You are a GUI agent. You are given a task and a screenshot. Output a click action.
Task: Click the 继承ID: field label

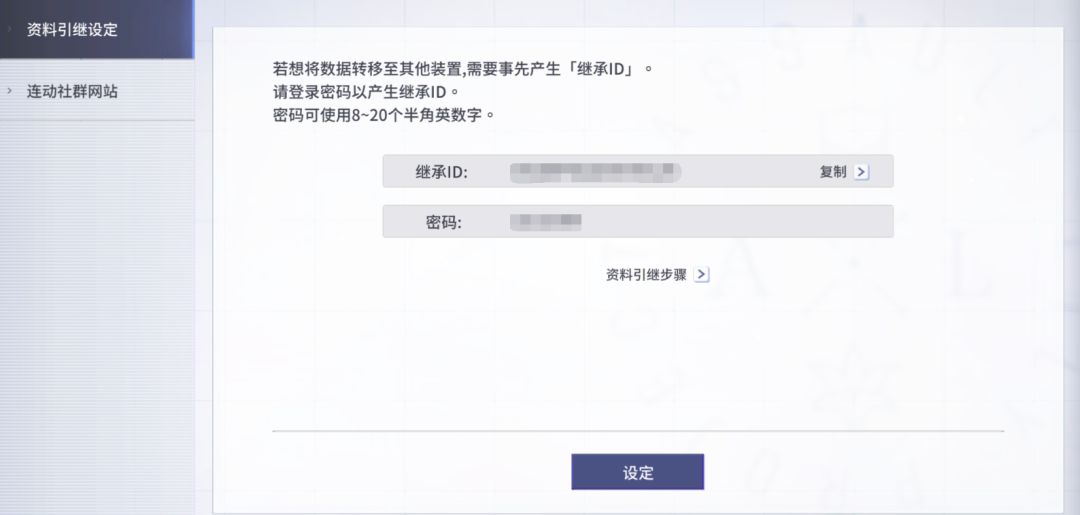point(441,172)
